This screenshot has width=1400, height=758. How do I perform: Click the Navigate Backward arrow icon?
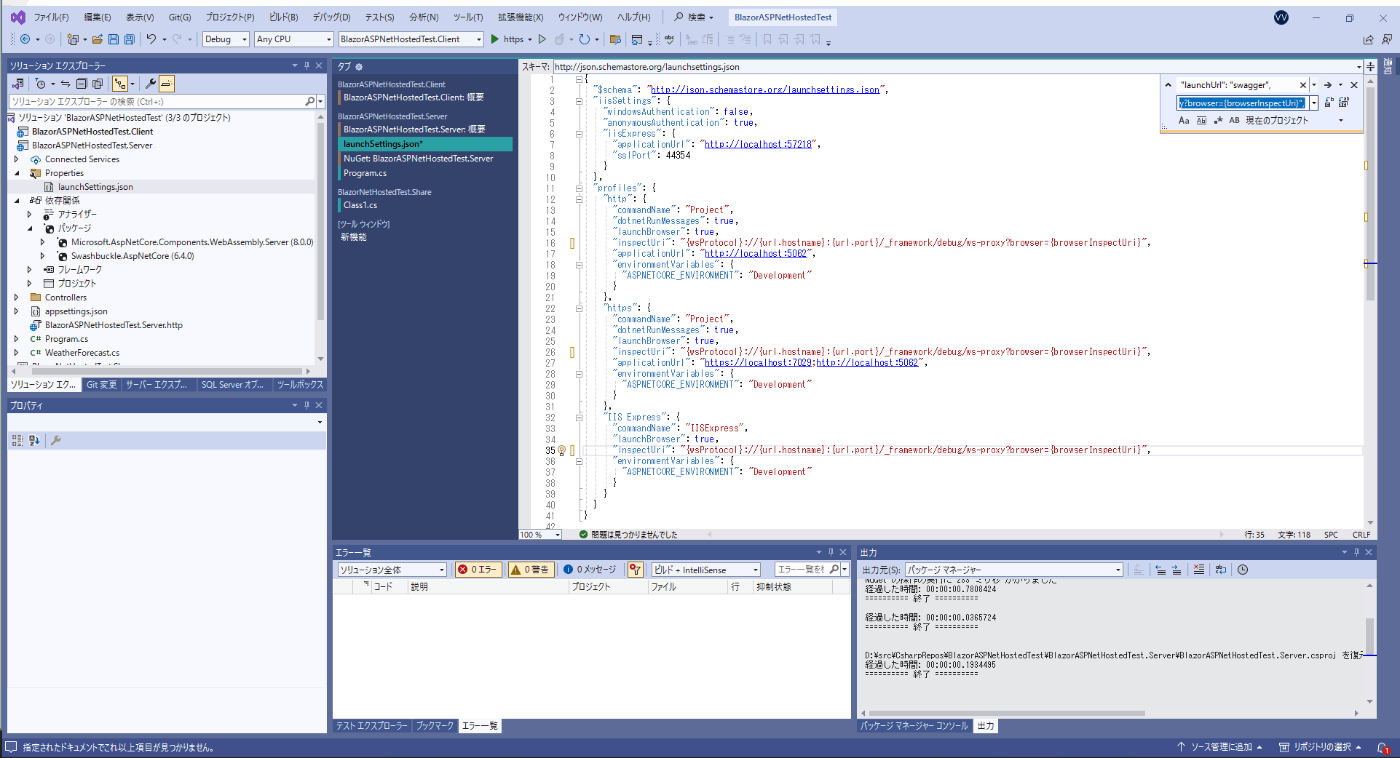coord(25,39)
